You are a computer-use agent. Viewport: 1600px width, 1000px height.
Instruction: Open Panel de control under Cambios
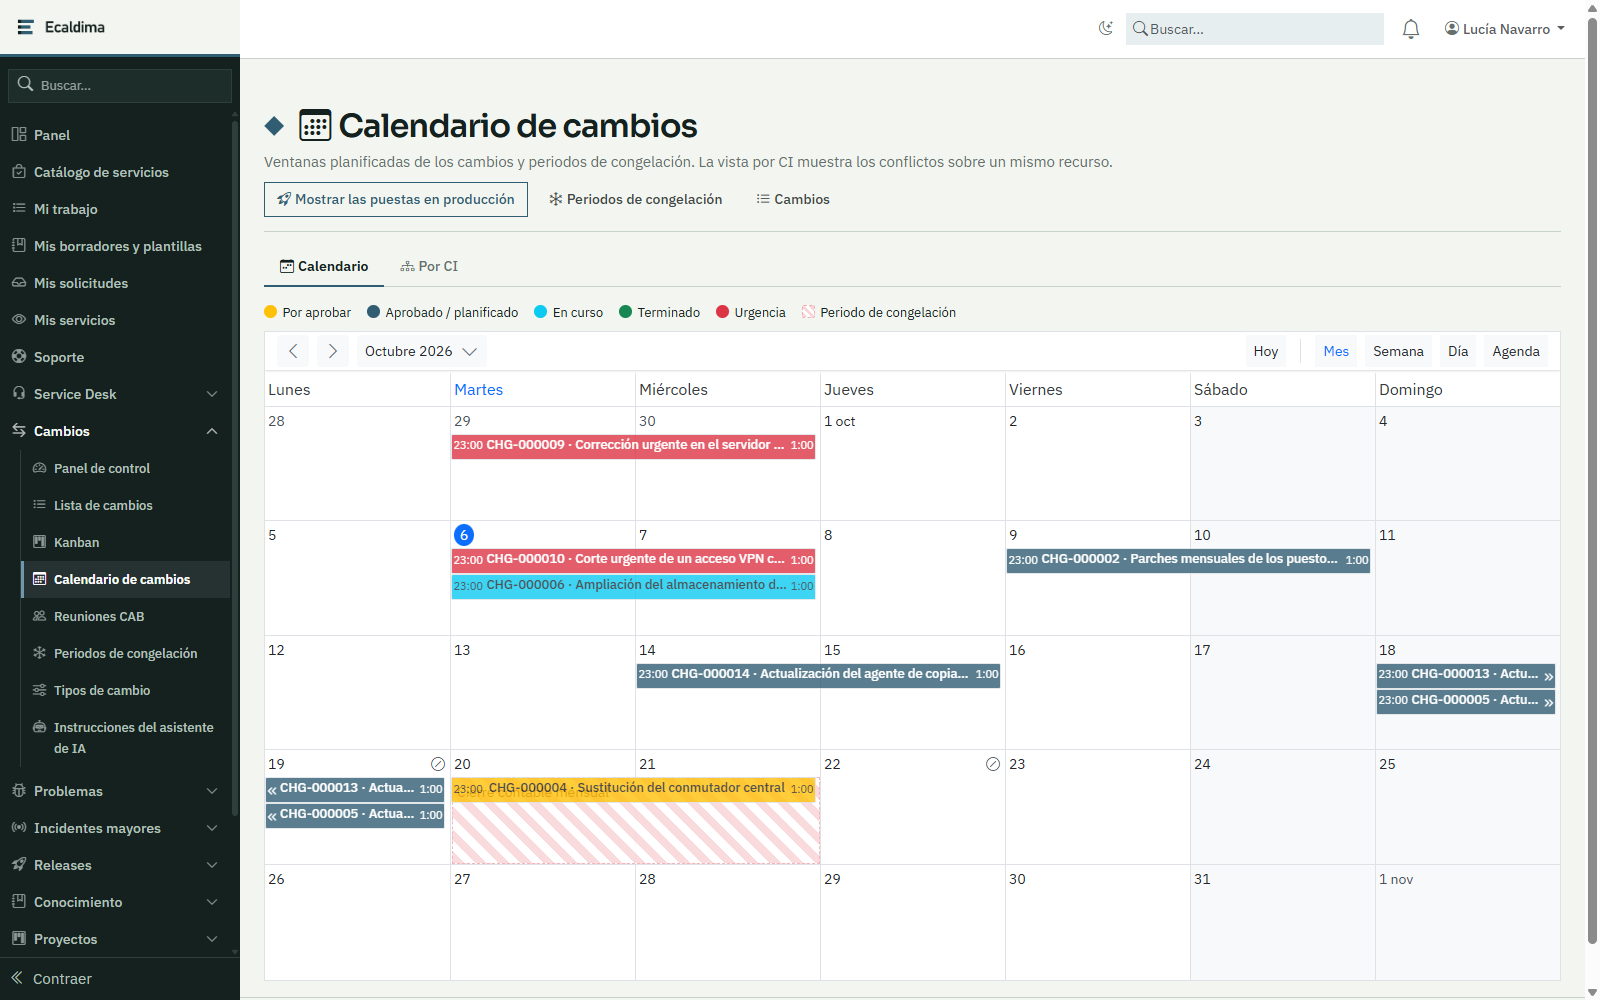(126, 468)
